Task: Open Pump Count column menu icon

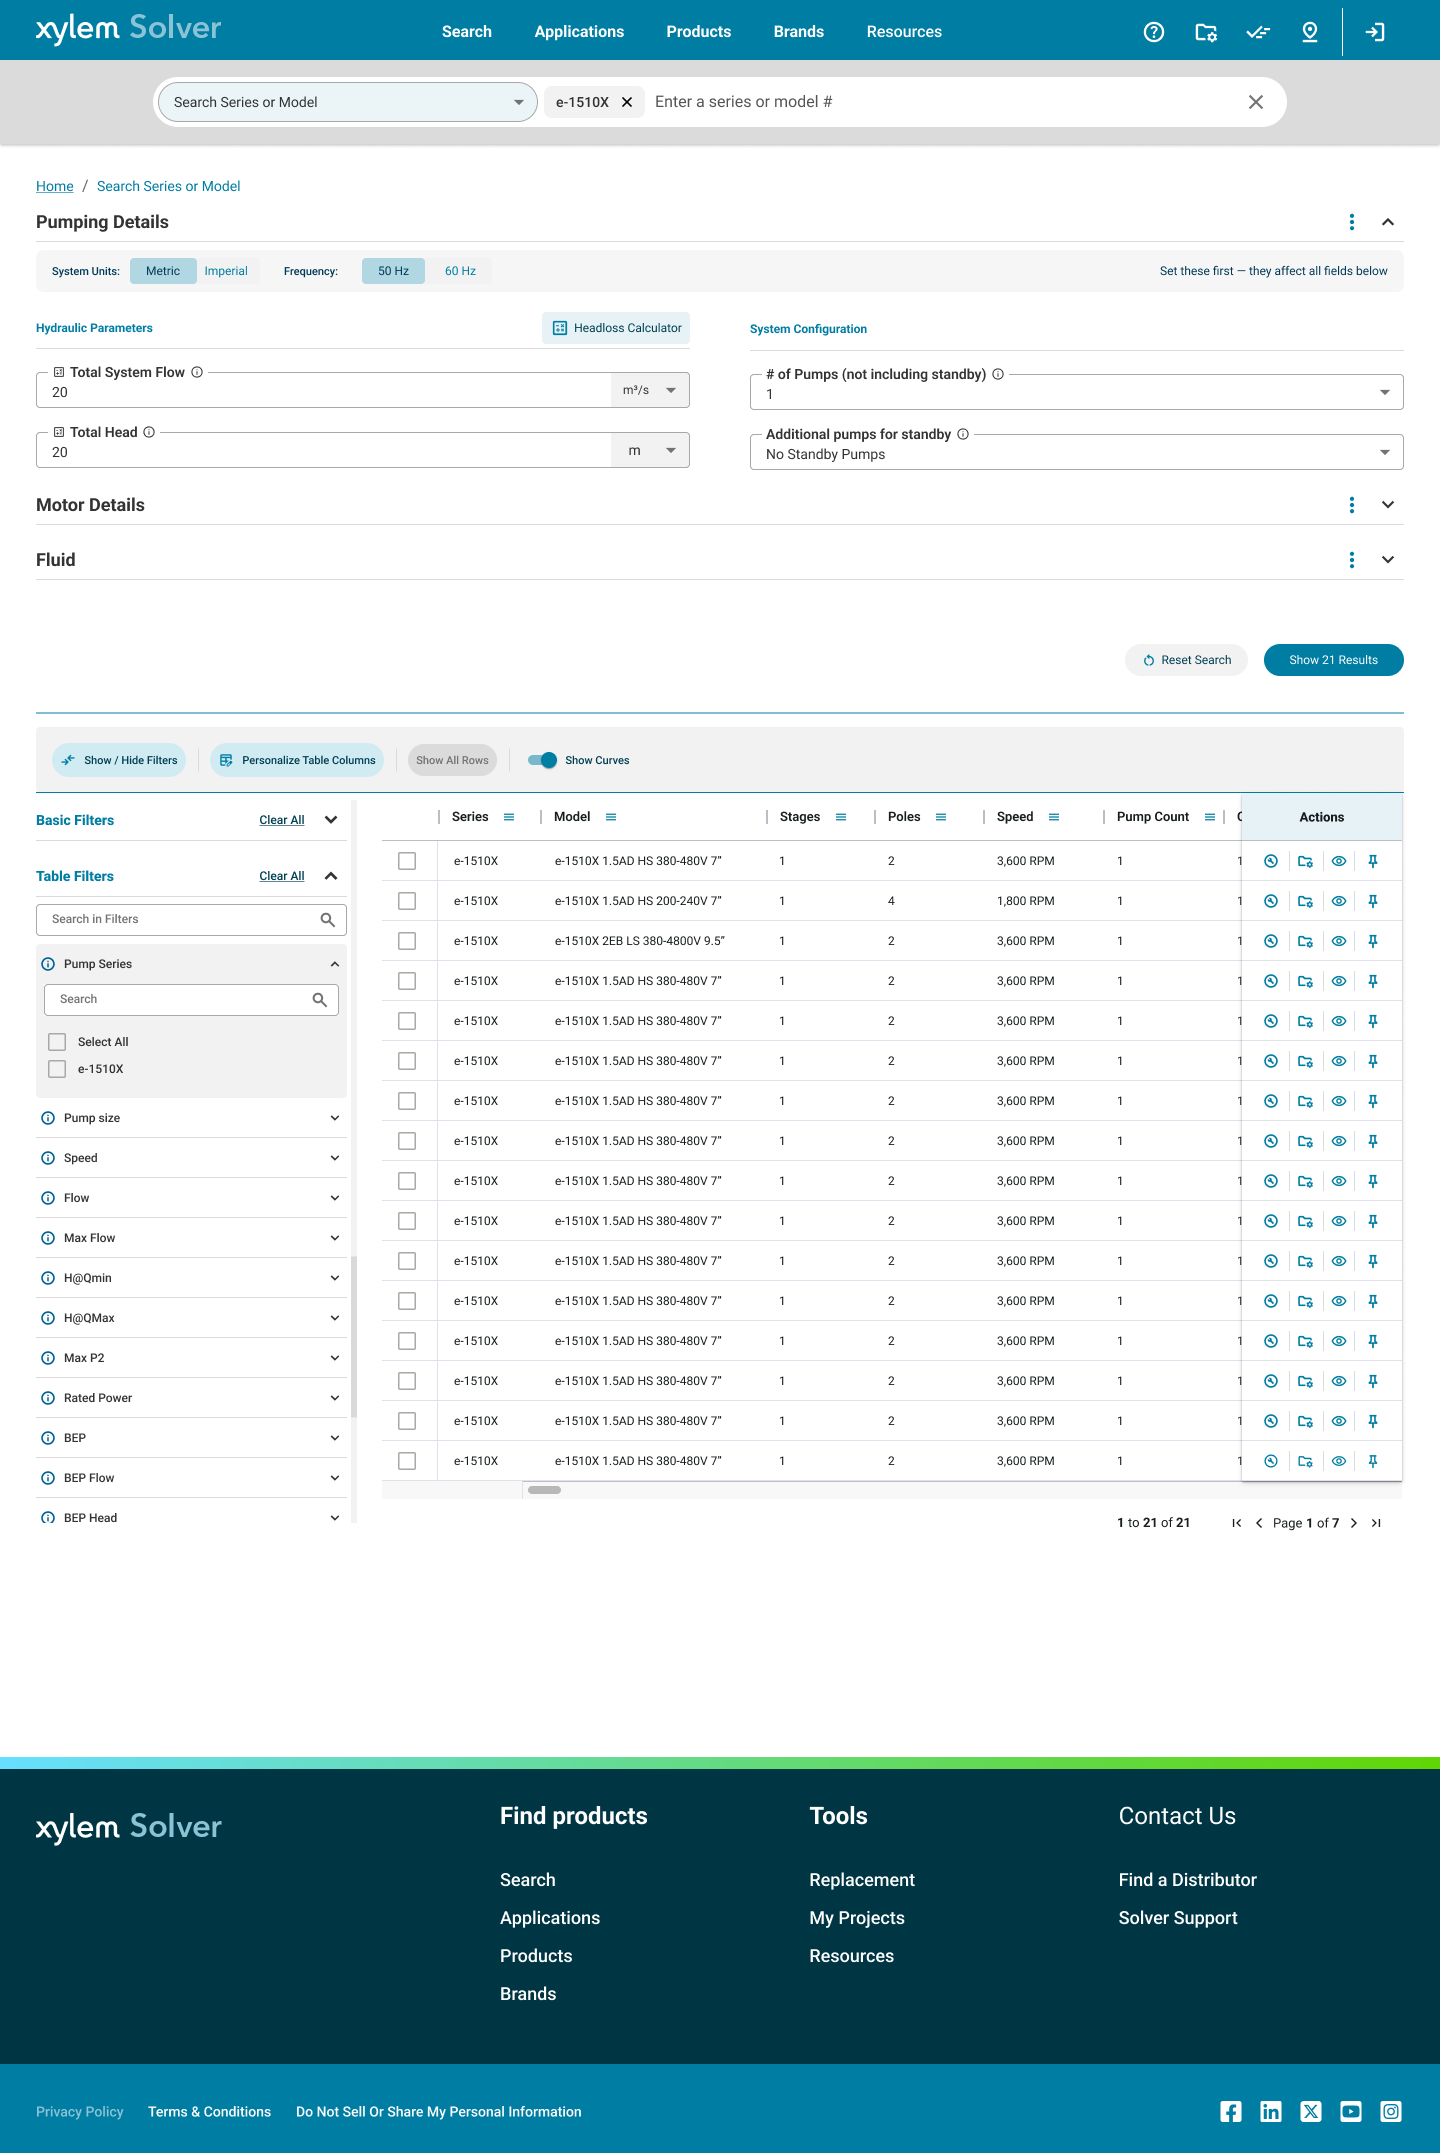Action: pos(1210,817)
